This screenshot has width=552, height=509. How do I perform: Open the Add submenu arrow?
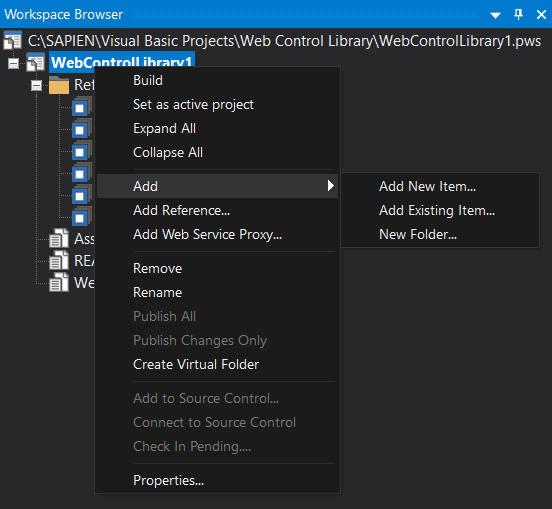(330, 186)
